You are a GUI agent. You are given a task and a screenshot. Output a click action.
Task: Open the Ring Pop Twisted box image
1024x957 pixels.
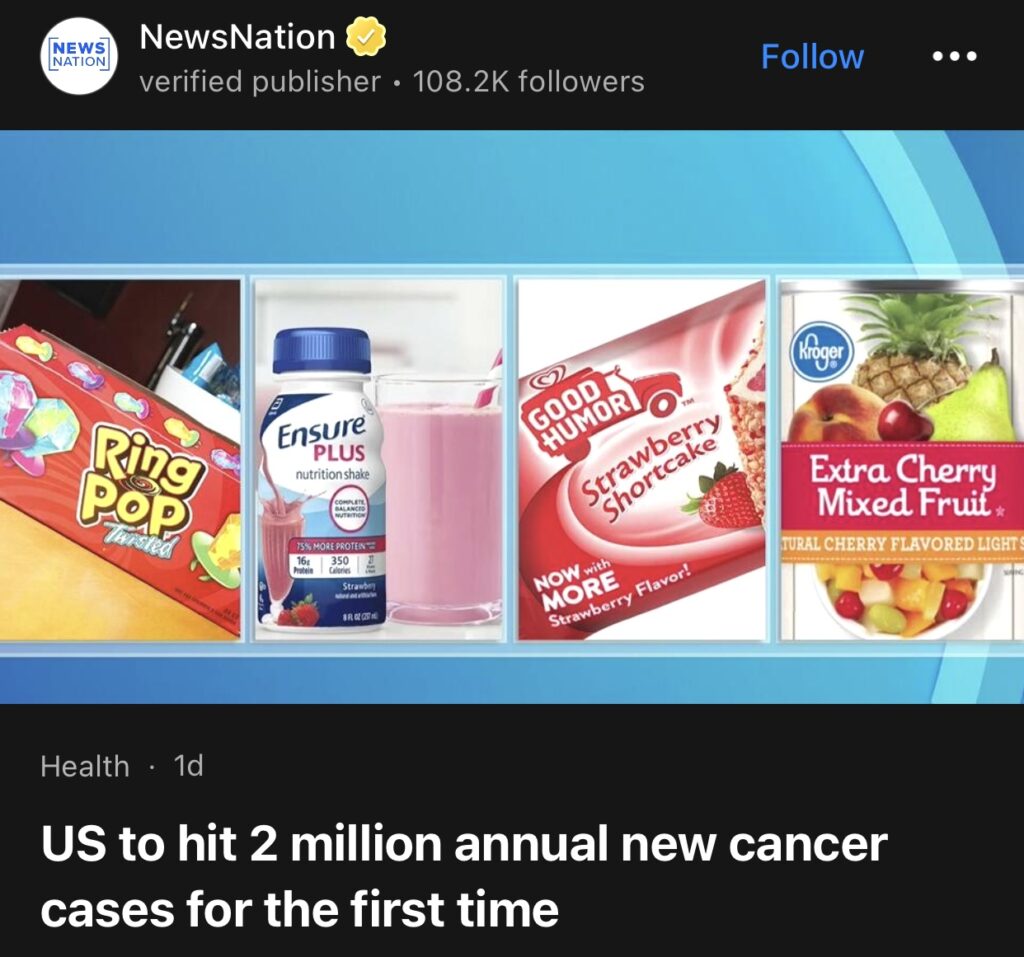click(120, 460)
